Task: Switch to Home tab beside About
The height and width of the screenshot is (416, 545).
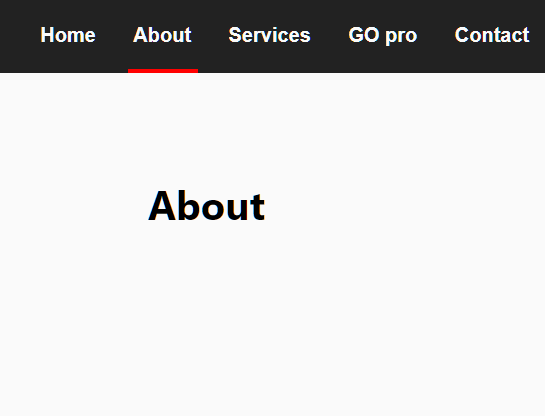Action: click(x=68, y=35)
